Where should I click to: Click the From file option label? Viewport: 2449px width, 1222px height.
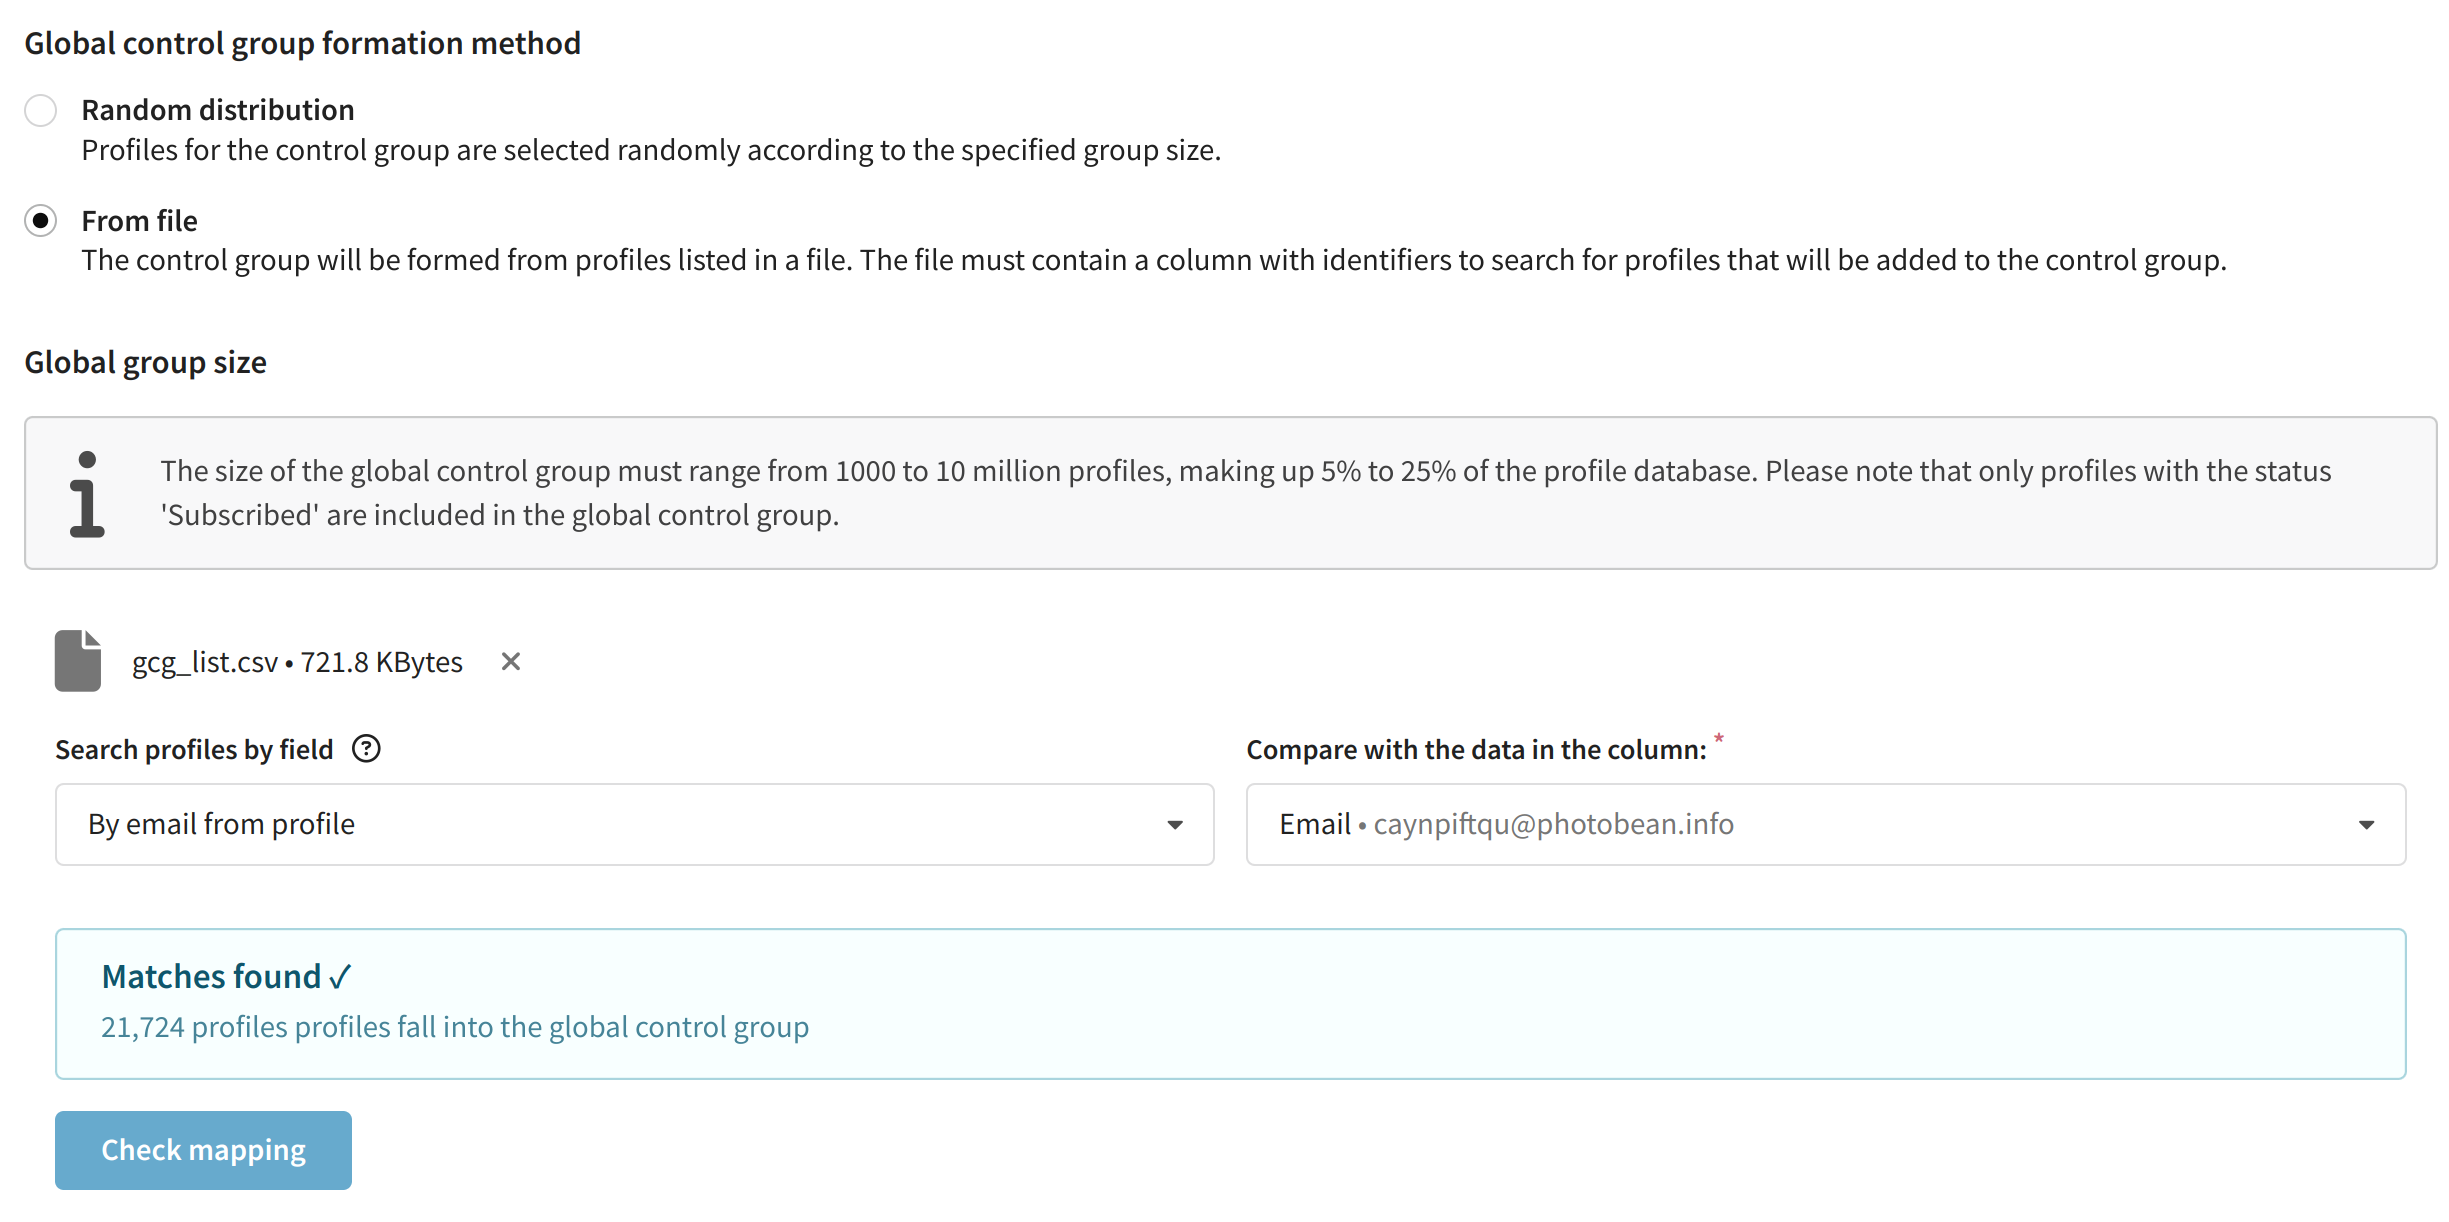tap(140, 220)
